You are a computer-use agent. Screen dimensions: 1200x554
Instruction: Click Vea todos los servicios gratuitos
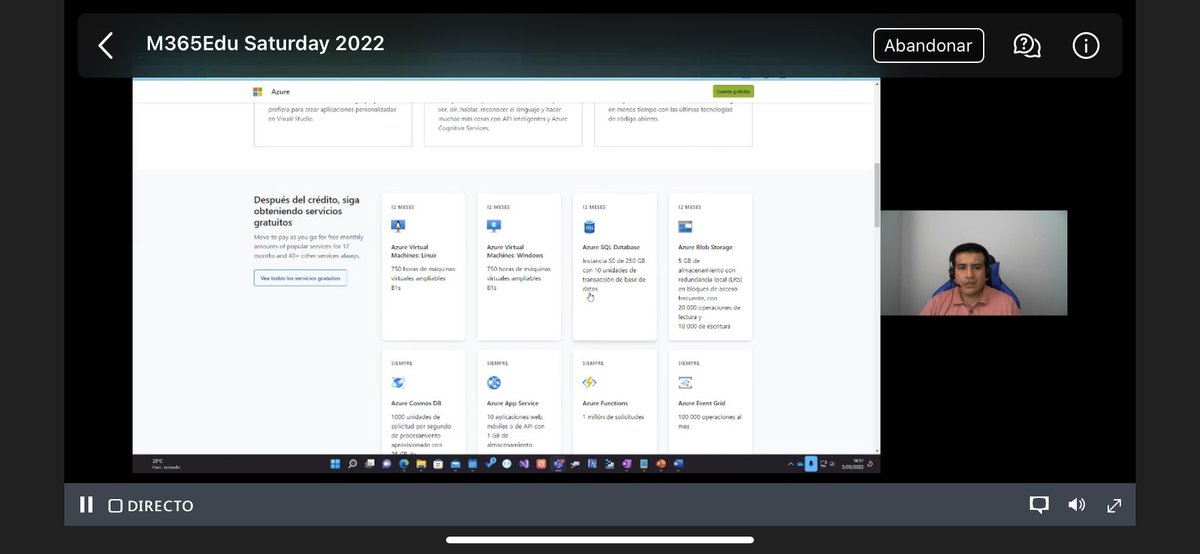300,278
